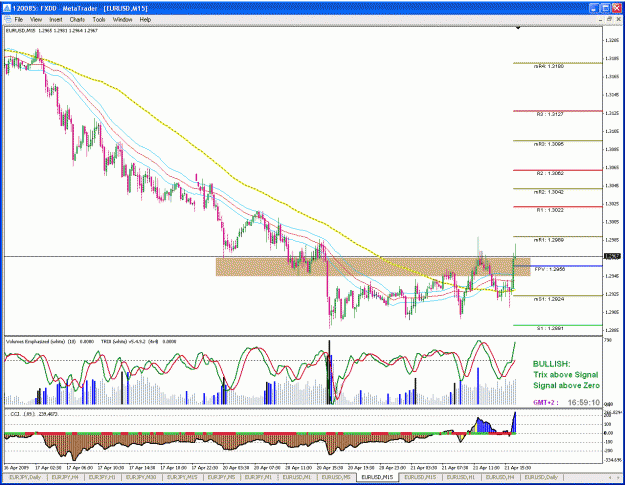Click the R2 pivot level label
This screenshot has width=625, height=485.
(x=550, y=173)
